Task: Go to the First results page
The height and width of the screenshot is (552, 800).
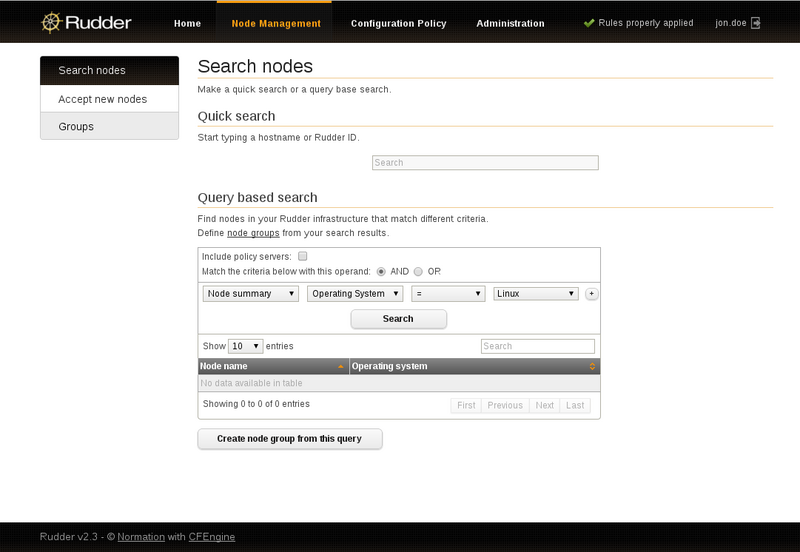Action: tap(466, 405)
